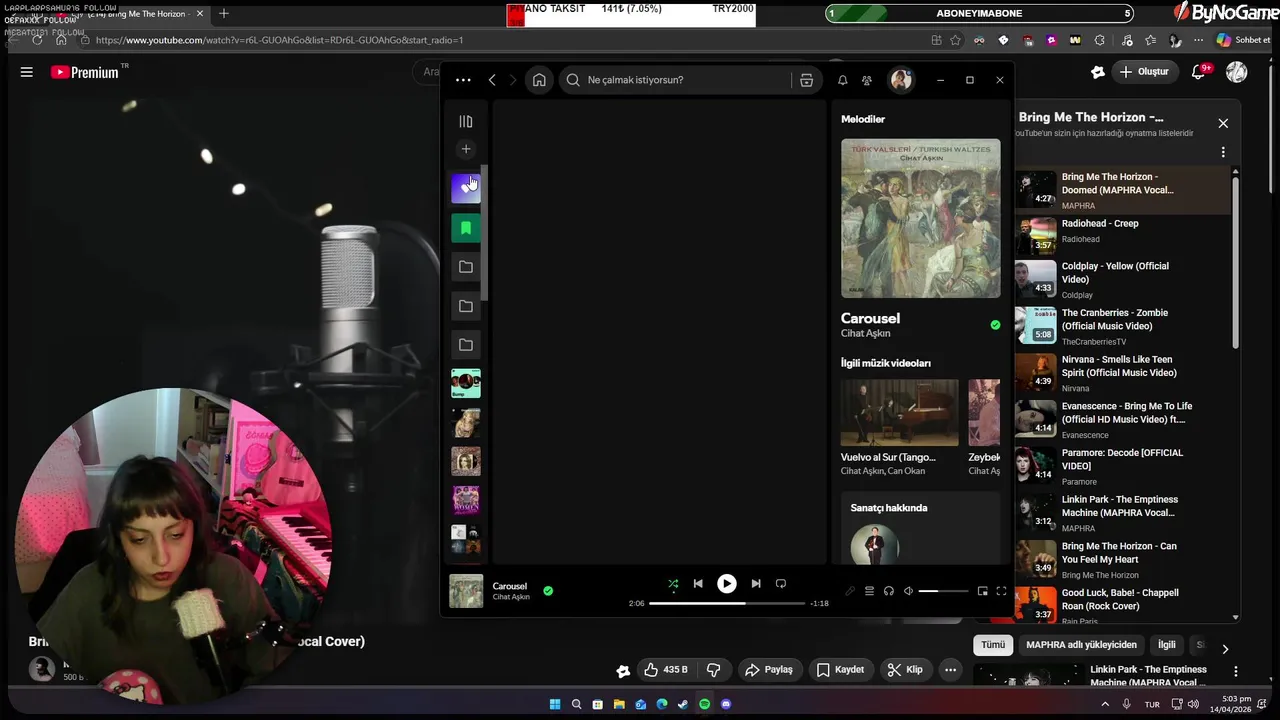This screenshot has width=1280, height=720.
Task: Skip to previous track in Spotify
Action: pos(698,584)
